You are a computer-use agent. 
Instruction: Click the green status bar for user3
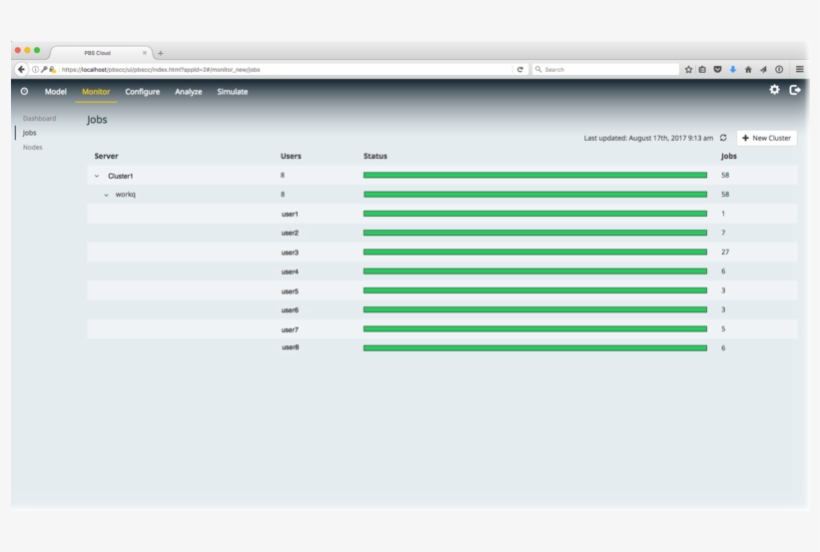tap(534, 252)
